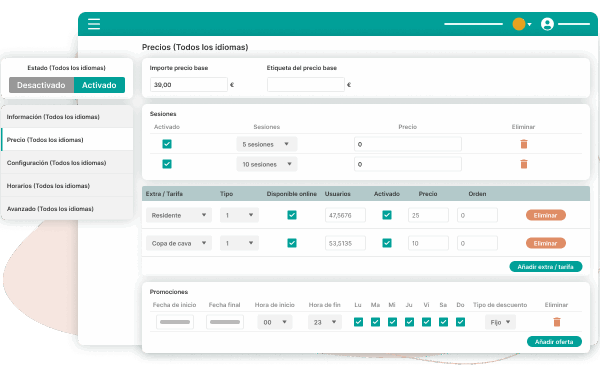Click the promotion row trash icon
This screenshot has width=600, height=365.
pos(557,322)
